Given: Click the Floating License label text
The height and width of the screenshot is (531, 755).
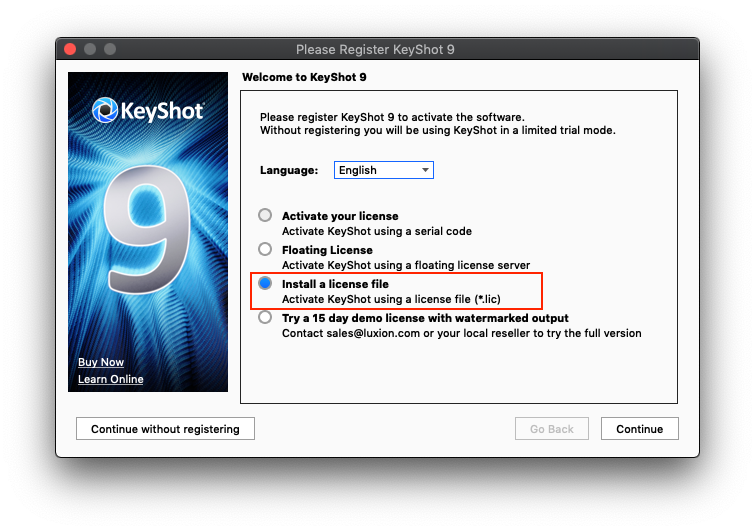Looking at the screenshot, I should tap(327, 250).
